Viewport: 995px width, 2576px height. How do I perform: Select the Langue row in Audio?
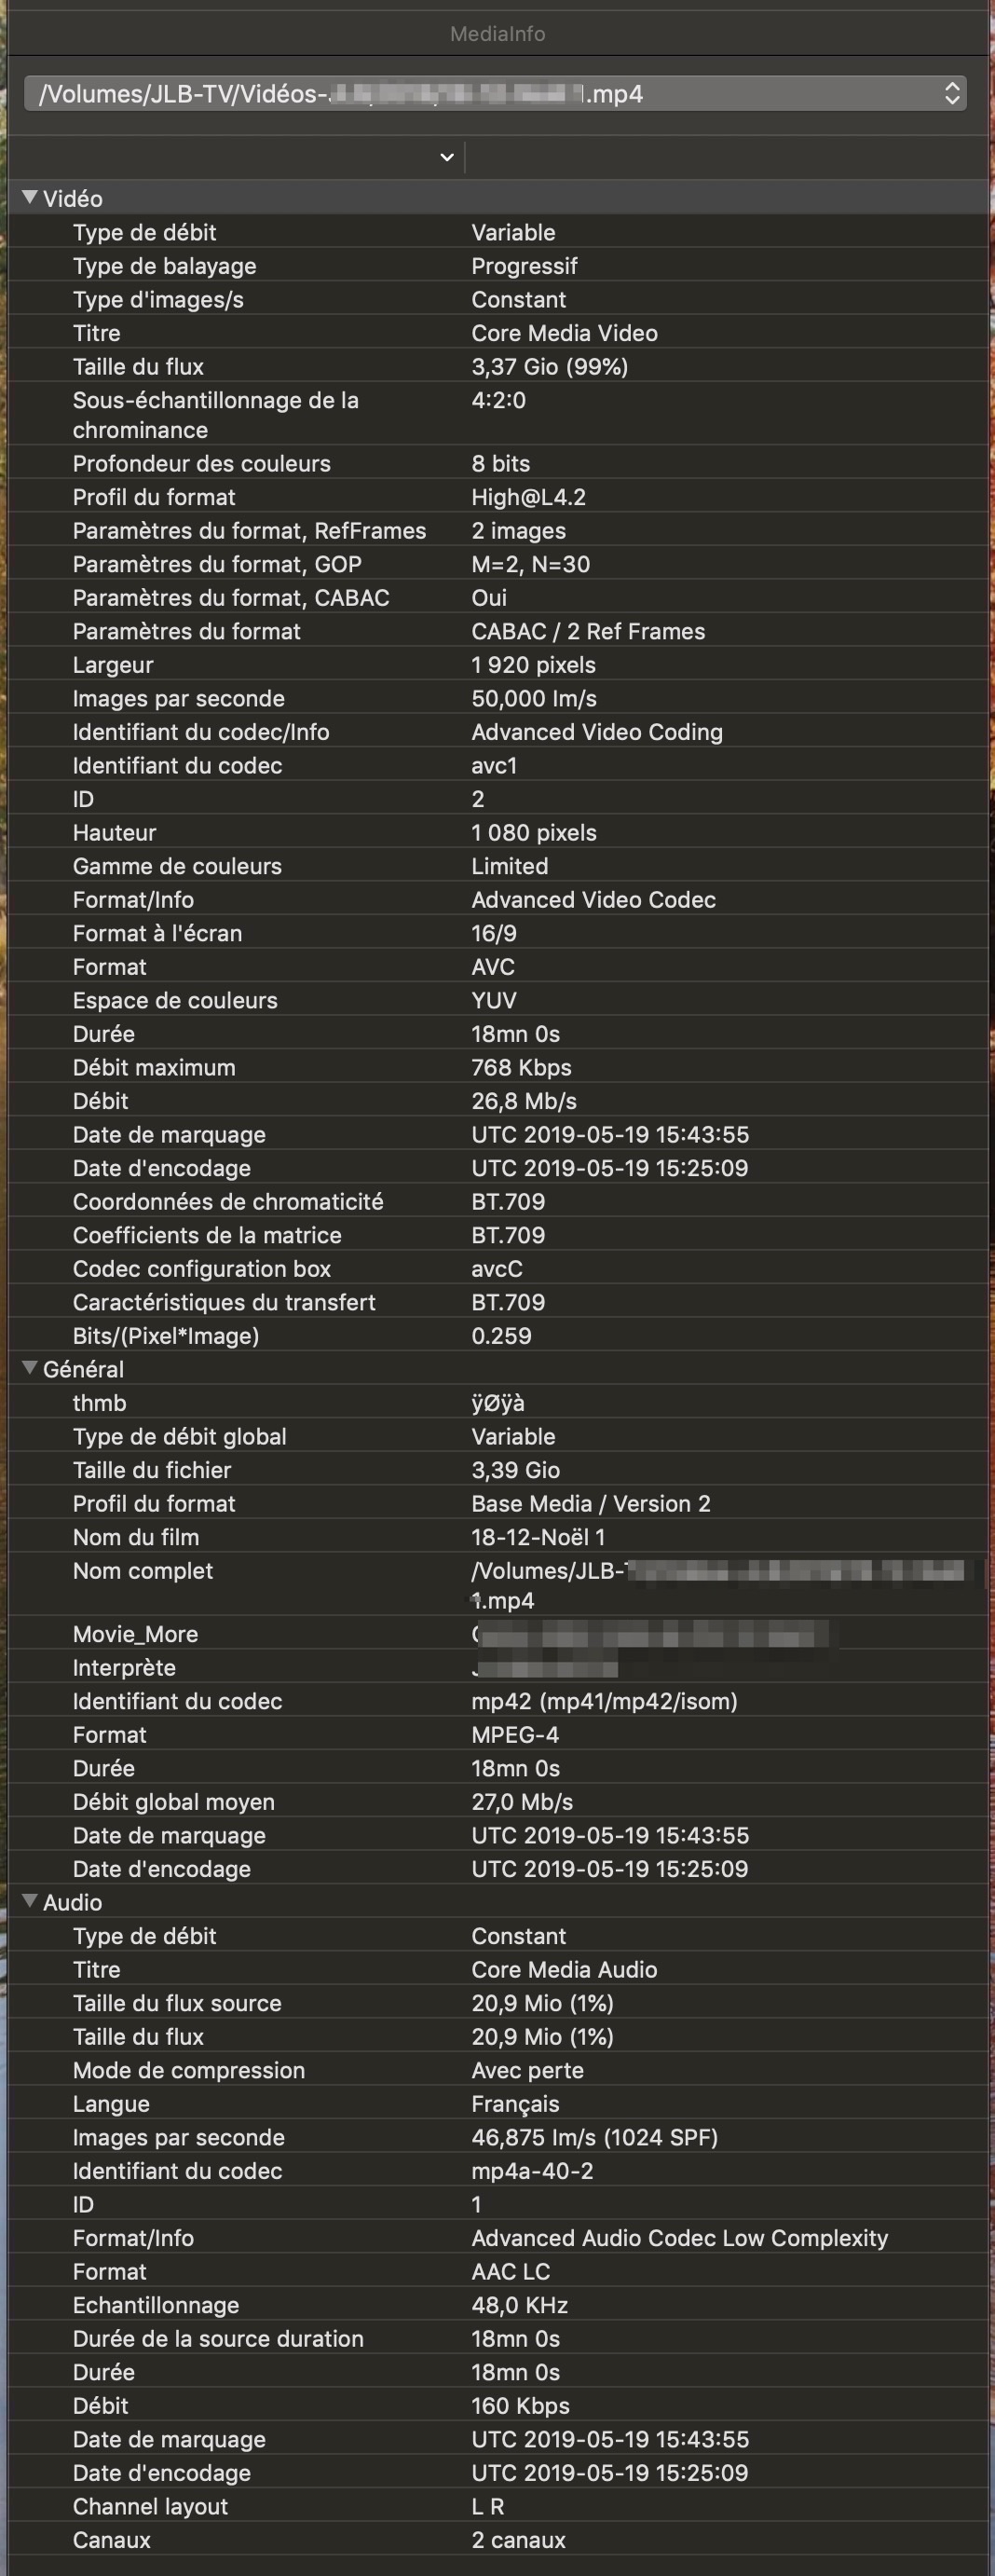(111, 2103)
